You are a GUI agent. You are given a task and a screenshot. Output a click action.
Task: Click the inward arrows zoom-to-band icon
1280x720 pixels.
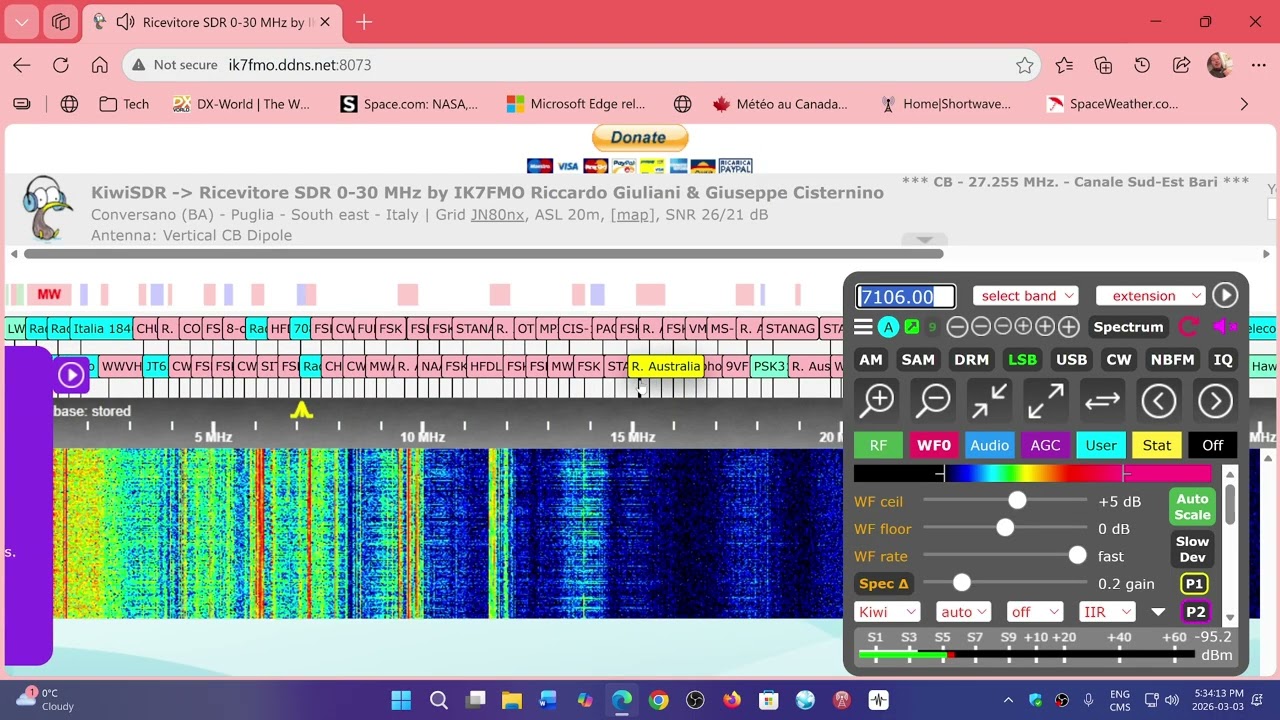(x=989, y=401)
